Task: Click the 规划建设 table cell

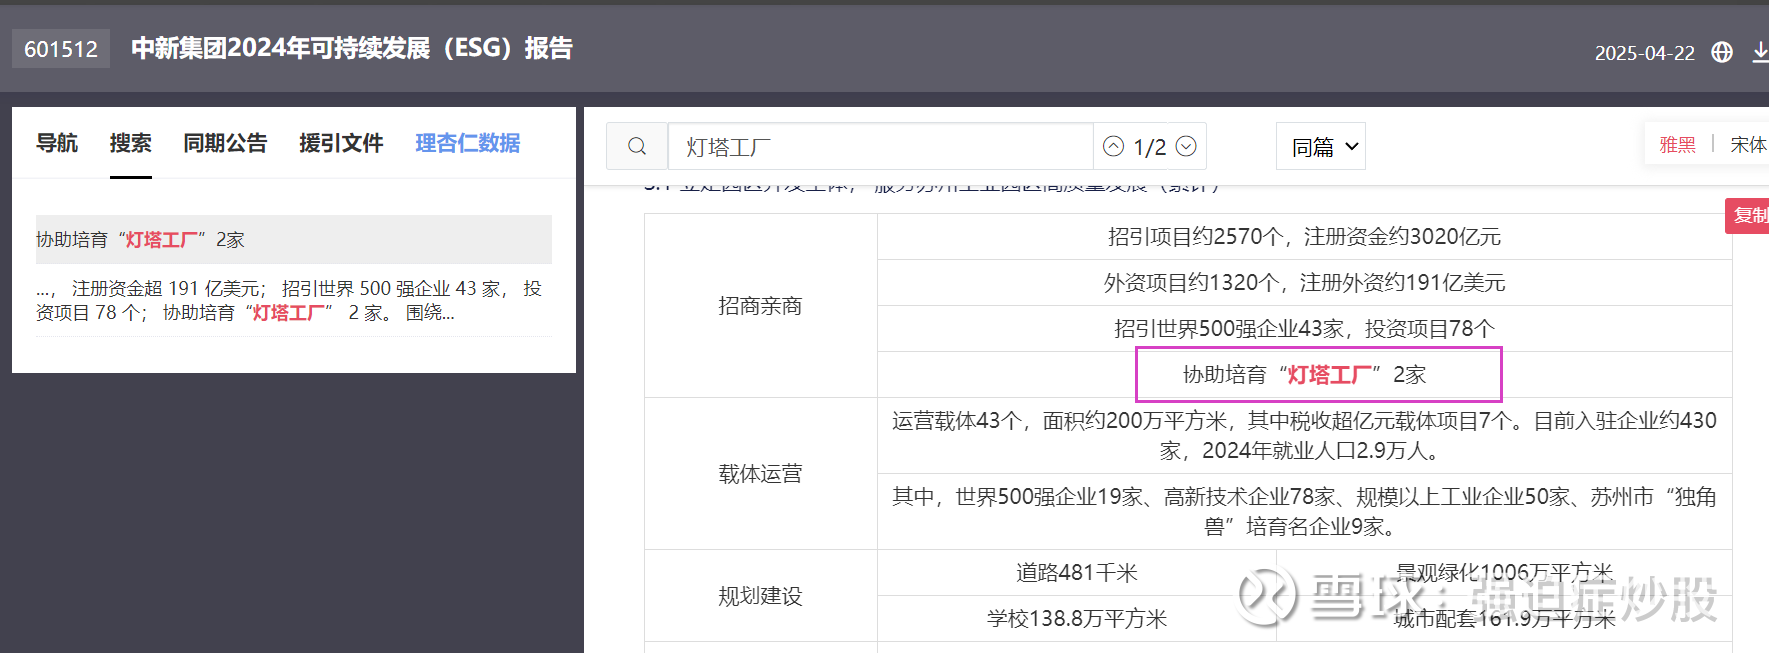Action: [x=761, y=596]
